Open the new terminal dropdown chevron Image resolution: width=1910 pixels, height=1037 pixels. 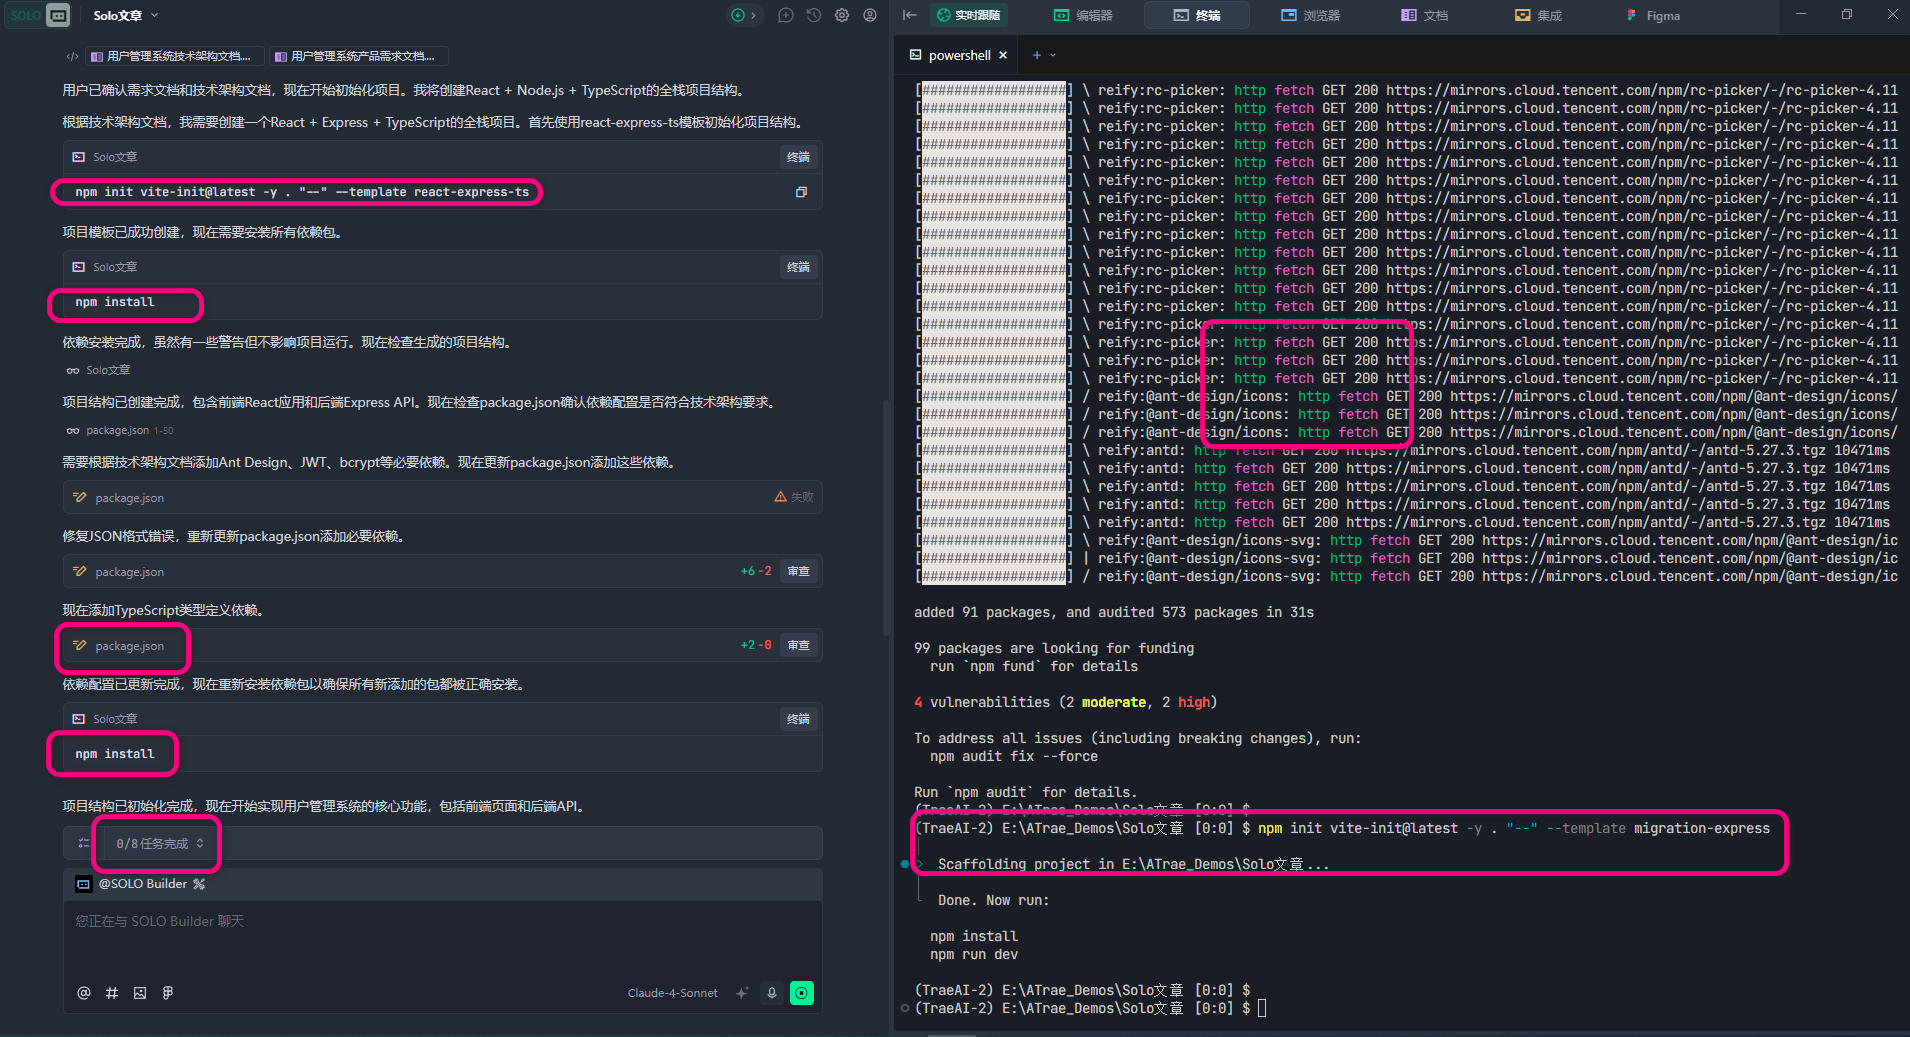coord(1053,56)
